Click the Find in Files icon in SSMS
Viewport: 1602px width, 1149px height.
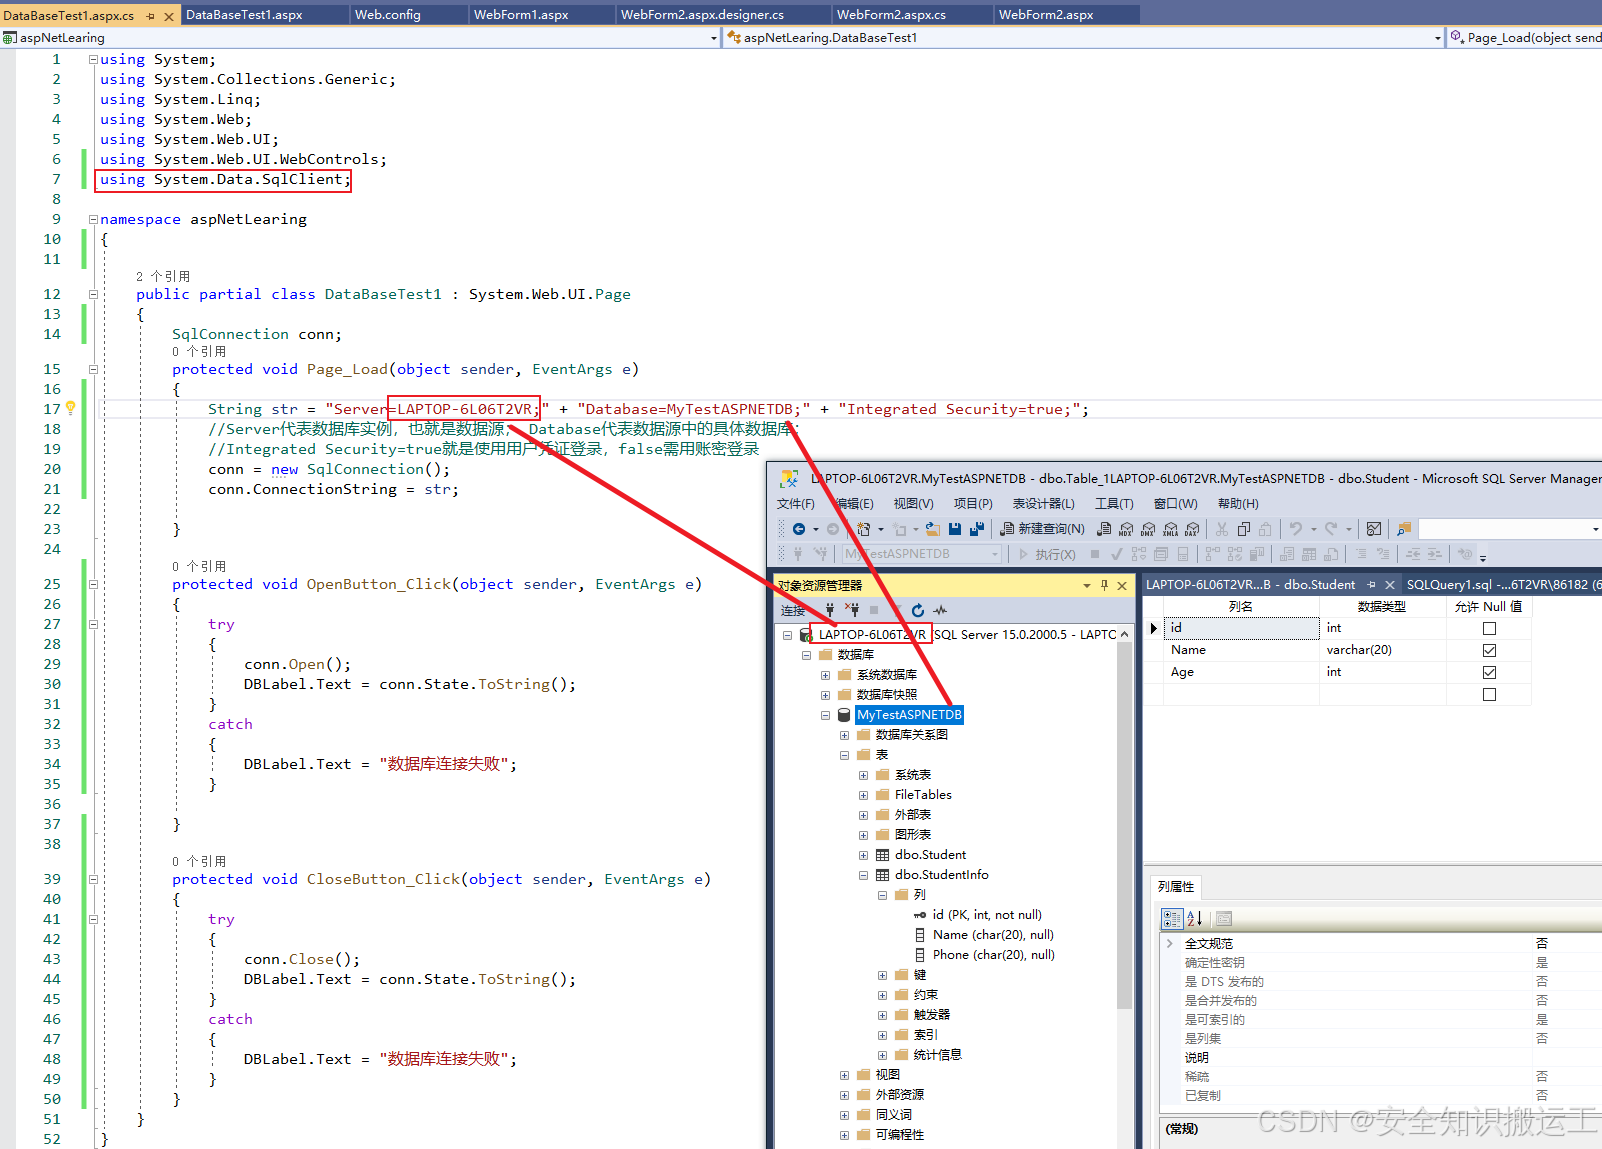tap(1404, 529)
